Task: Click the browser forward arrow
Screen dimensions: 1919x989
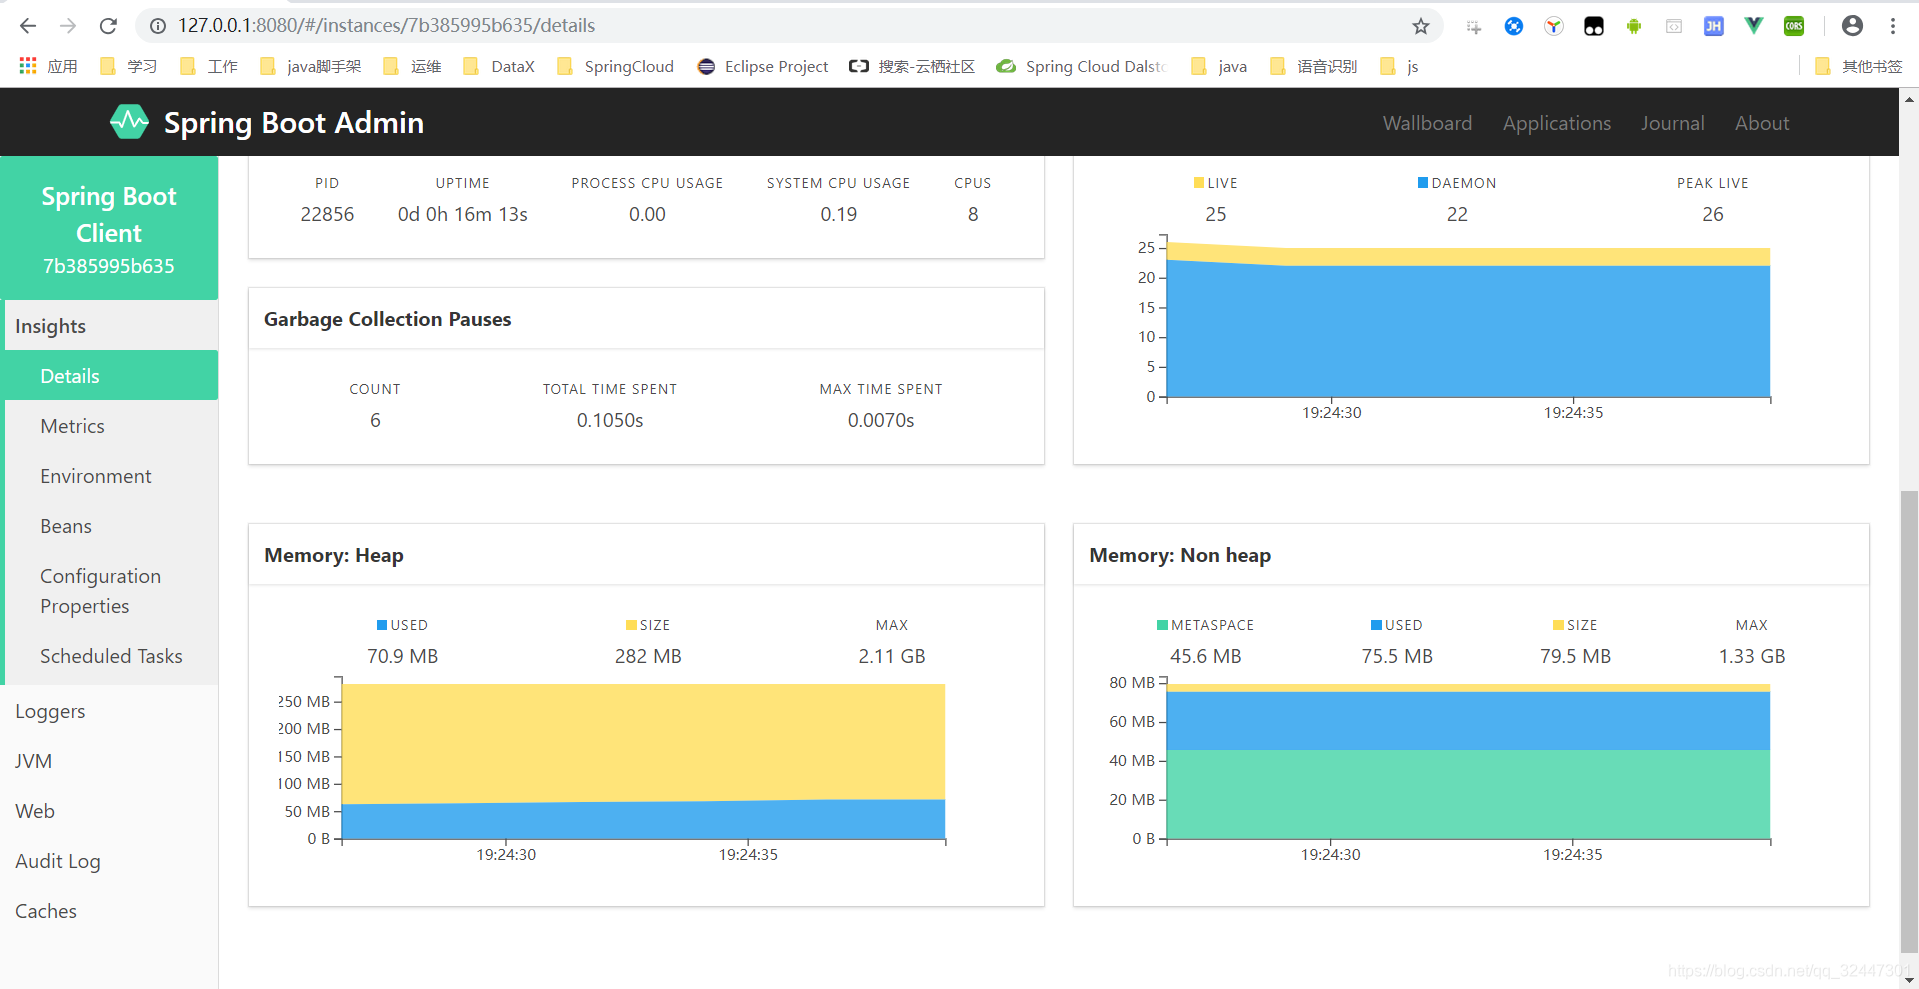Action: click(68, 26)
